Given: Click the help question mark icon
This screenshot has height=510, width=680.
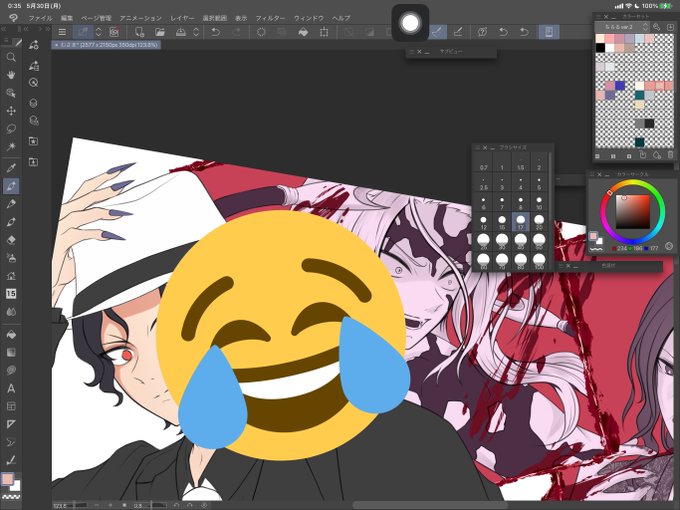Looking at the screenshot, I should [482, 32].
